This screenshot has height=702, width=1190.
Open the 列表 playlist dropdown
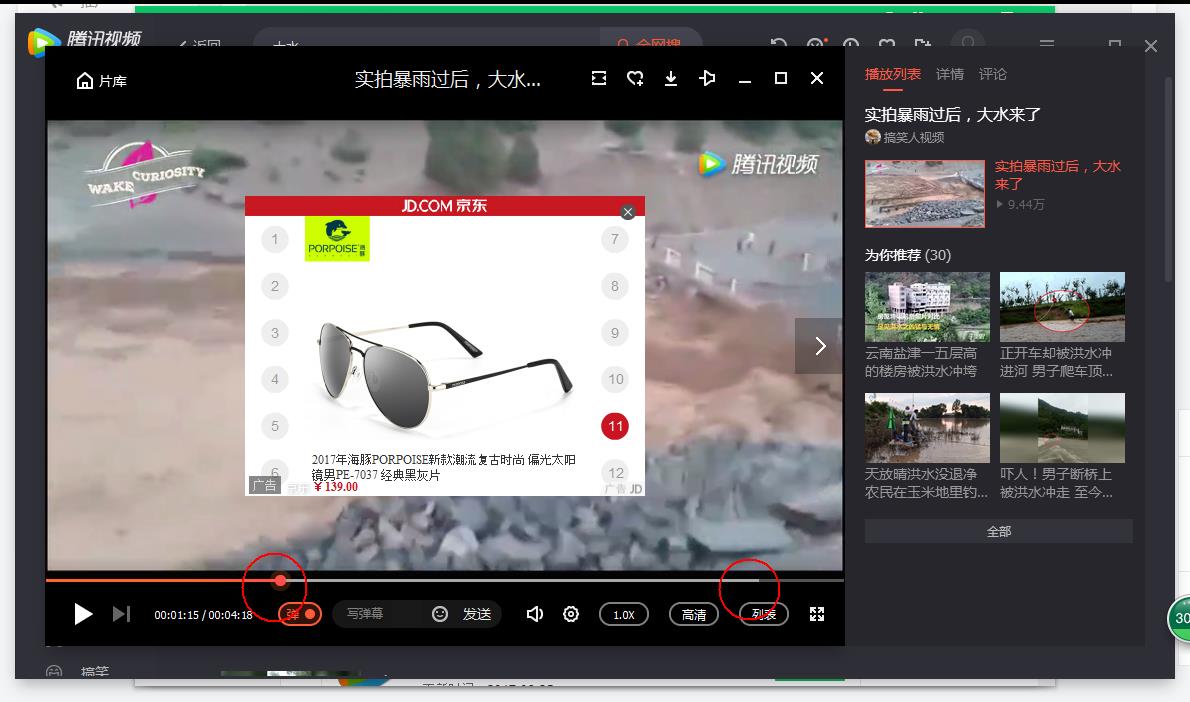761,614
